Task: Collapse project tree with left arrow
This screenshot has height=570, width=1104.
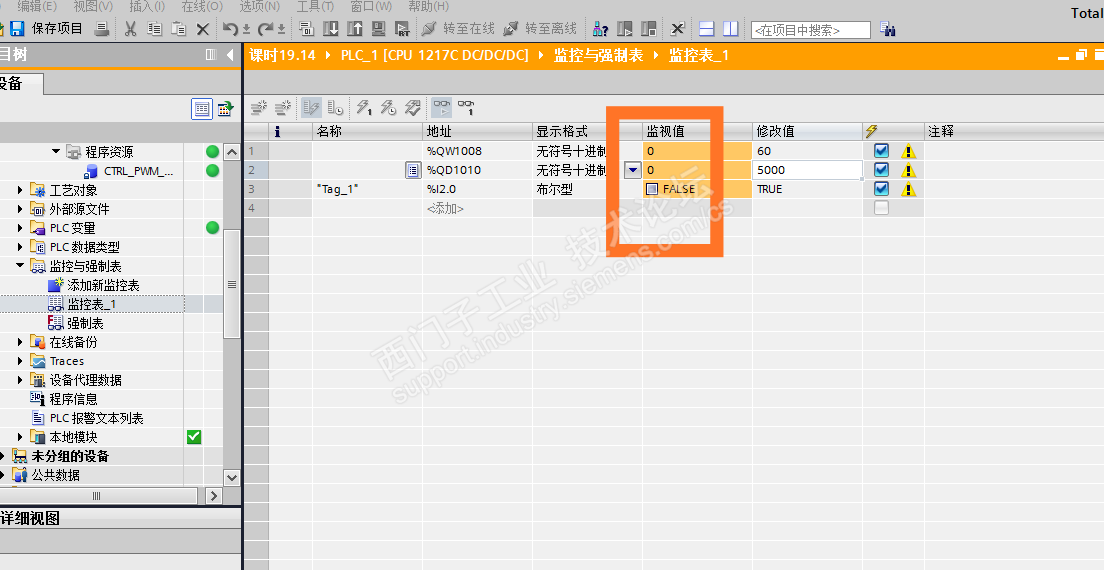Action: coord(230,55)
